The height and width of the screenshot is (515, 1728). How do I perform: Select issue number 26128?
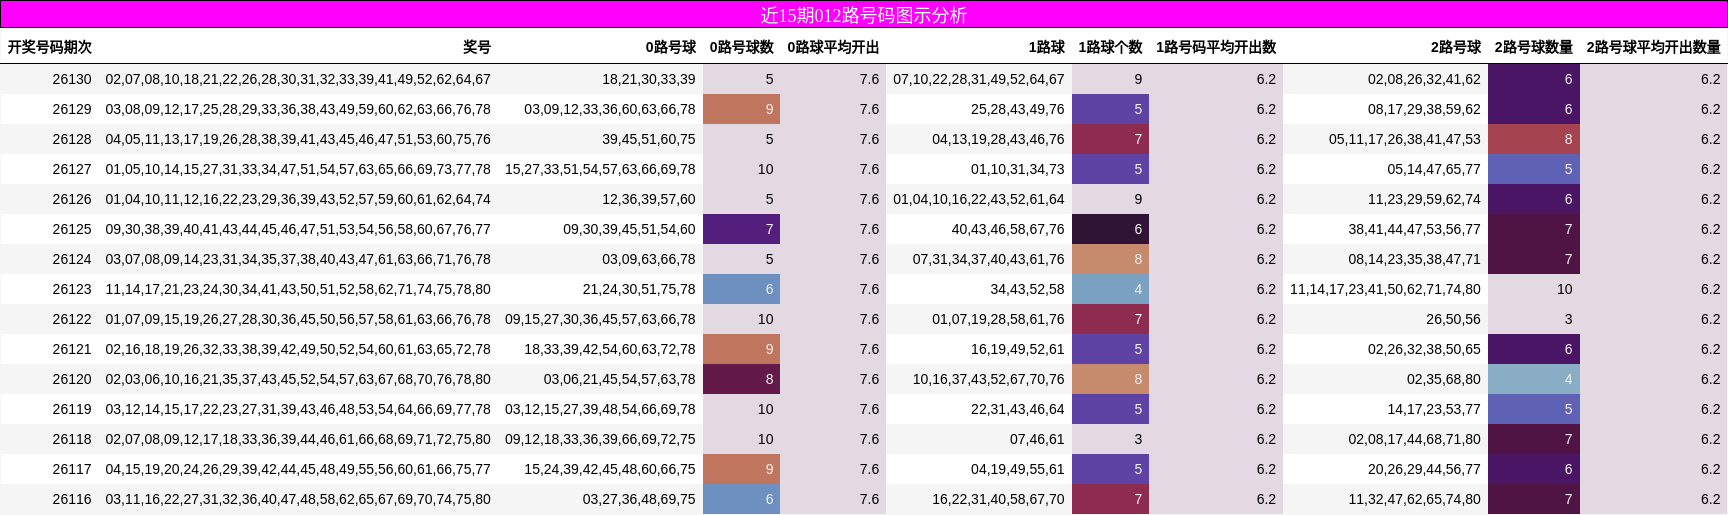[72, 139]
